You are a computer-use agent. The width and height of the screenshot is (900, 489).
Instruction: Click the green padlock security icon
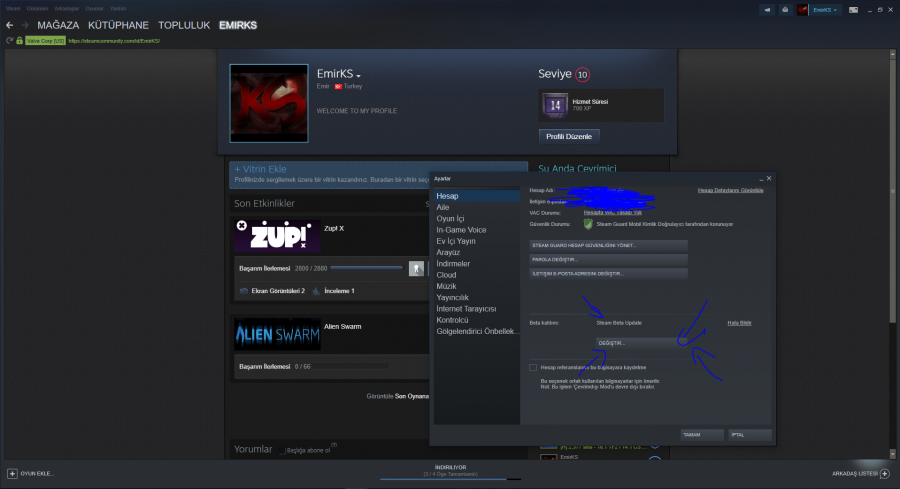(x=20, y=41)
